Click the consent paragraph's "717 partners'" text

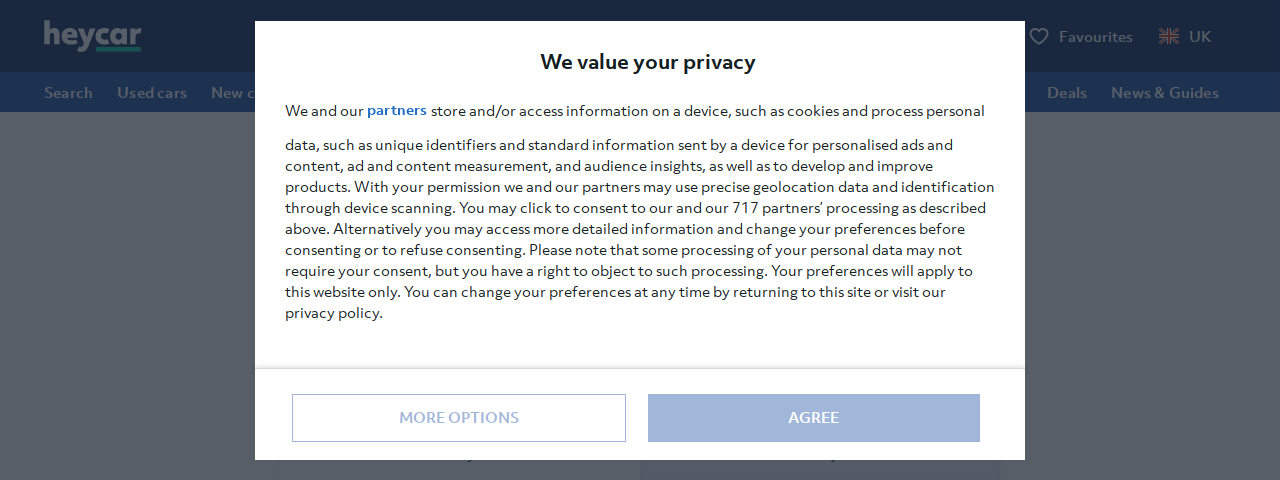tap(775, 208)
